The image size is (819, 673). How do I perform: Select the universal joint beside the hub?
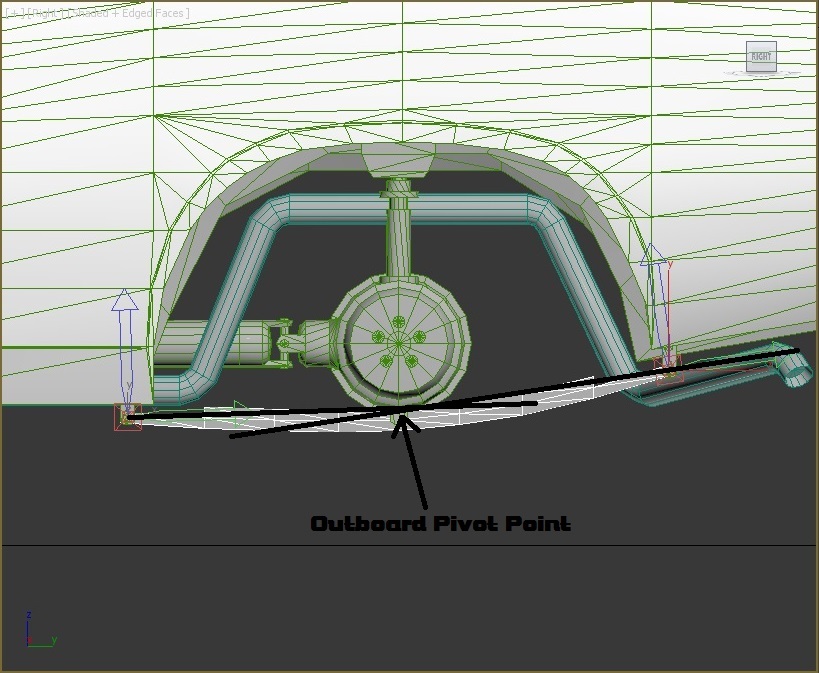click(x=284, y=343)
